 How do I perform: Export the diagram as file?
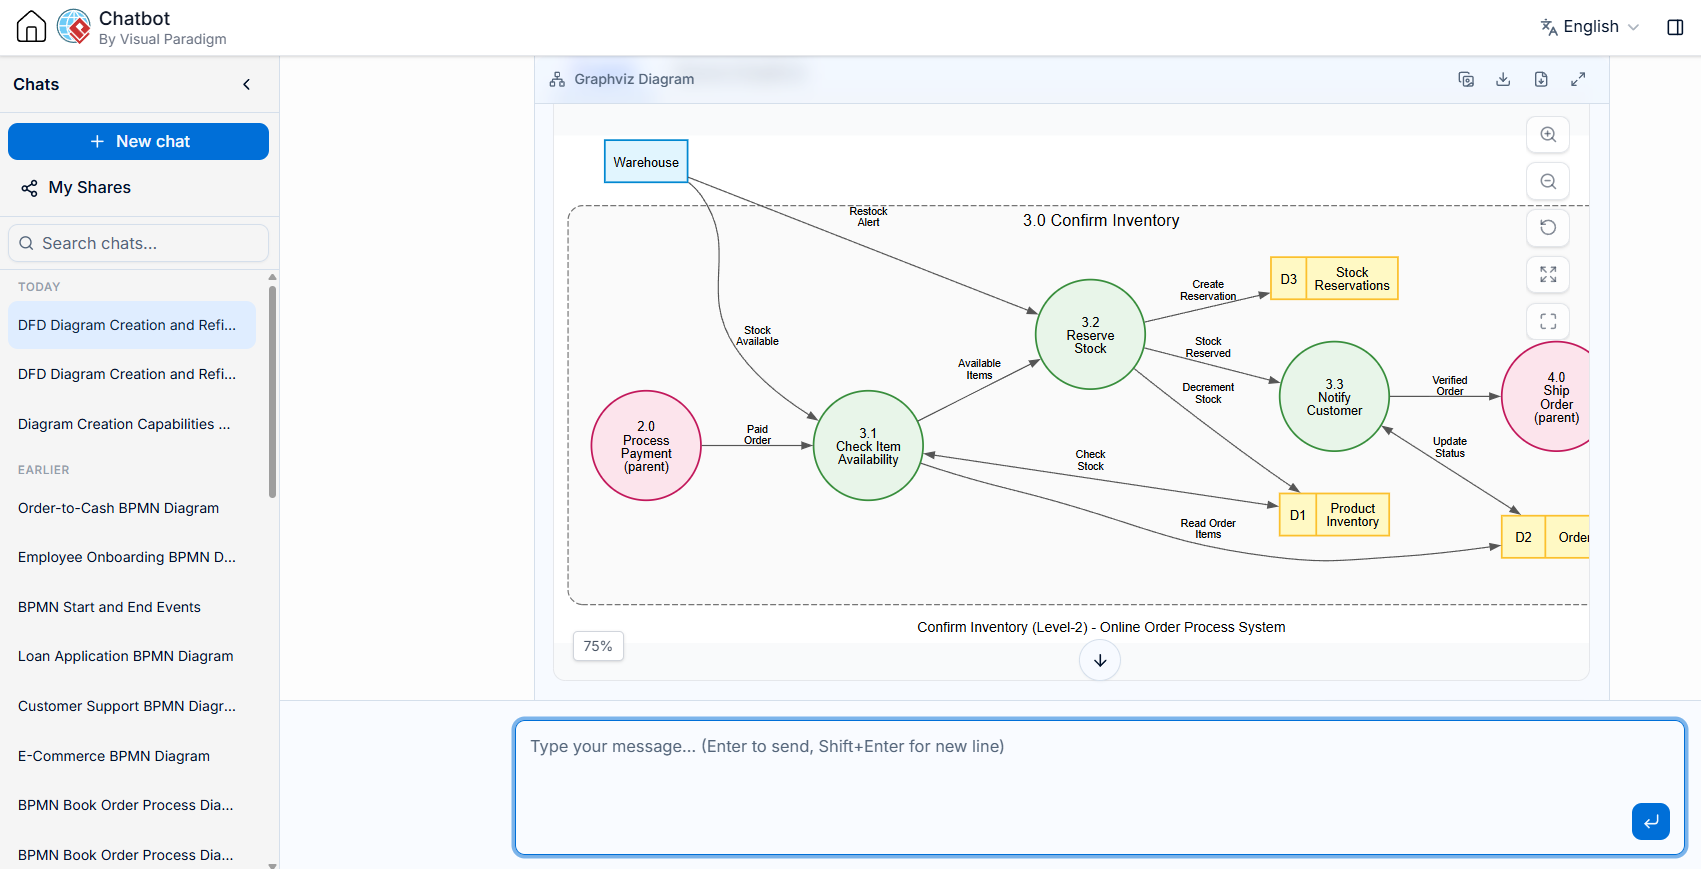[x=1541, y=79]
